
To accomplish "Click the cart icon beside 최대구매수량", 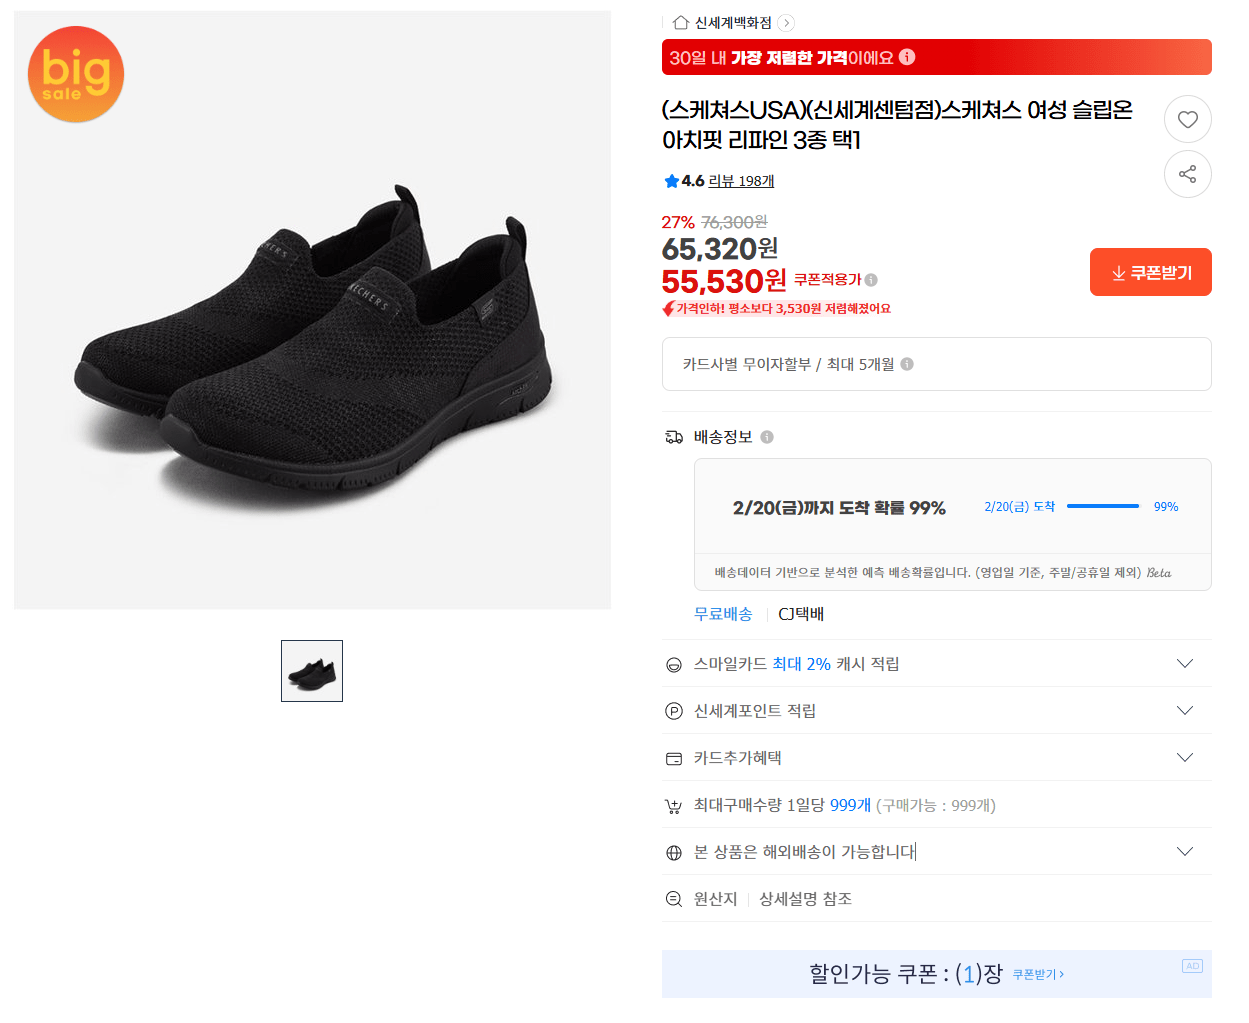I will tap(673, 804).
